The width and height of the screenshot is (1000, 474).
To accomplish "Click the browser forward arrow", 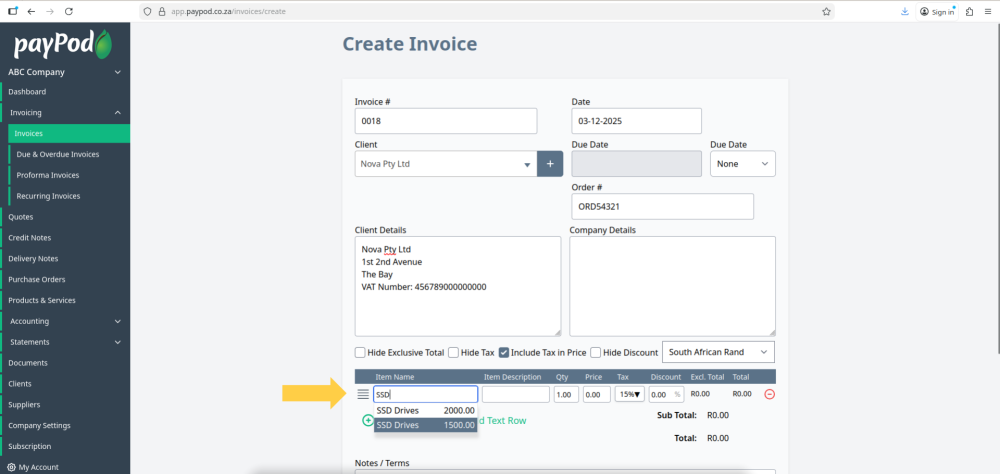I will pyautogui.click(x=50, y=11).
